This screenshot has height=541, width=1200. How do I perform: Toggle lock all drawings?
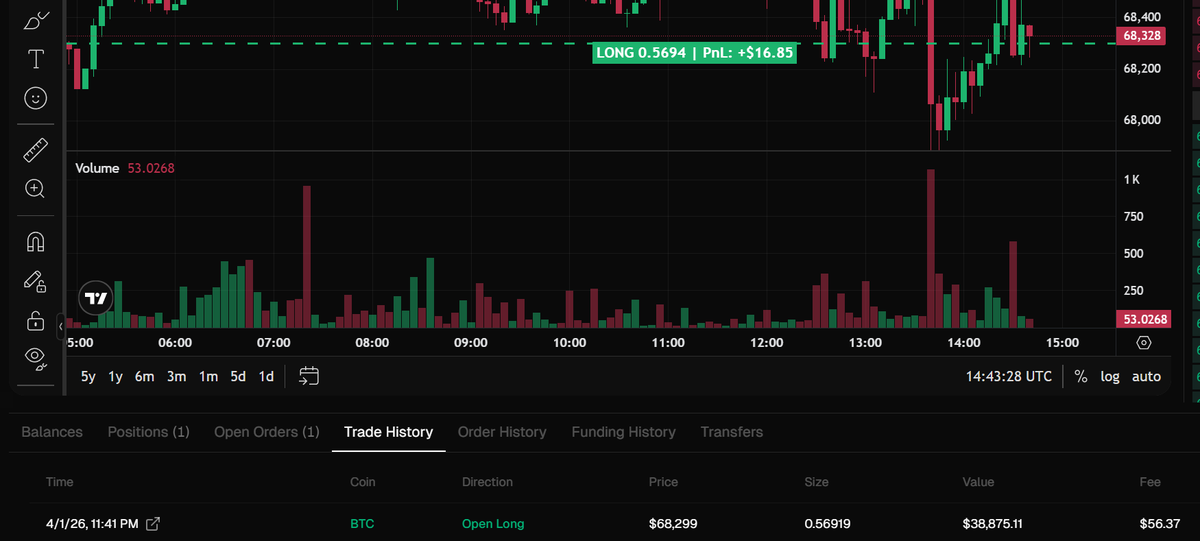coord(35,320)
